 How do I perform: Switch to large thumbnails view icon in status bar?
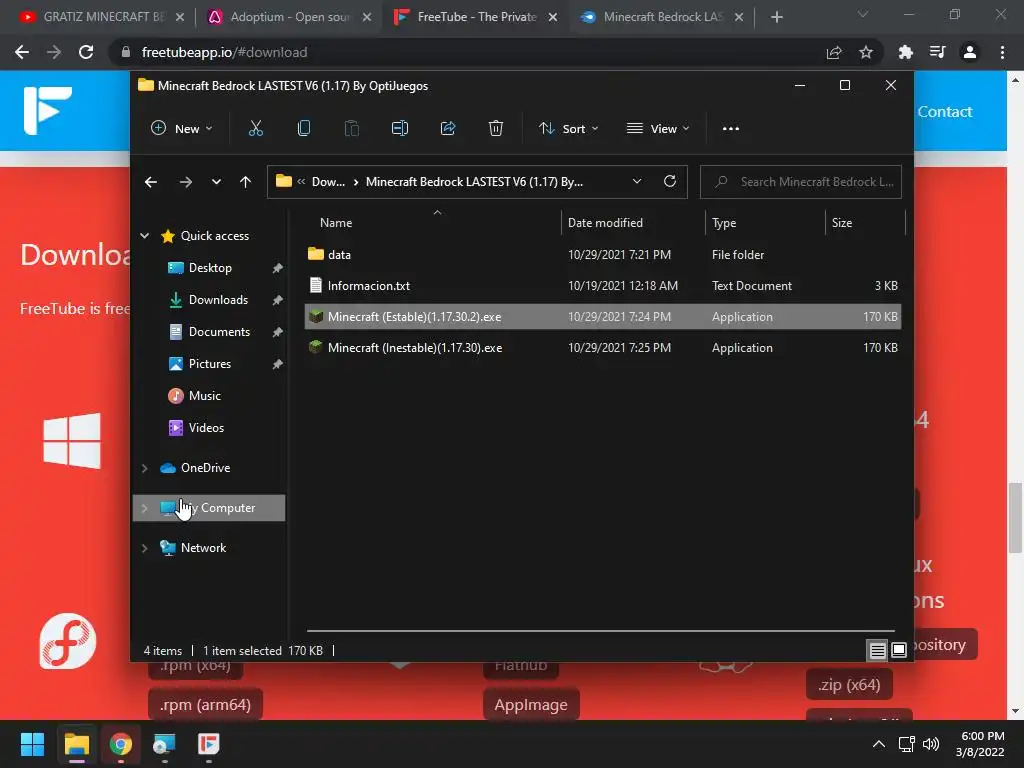[899, 650]
